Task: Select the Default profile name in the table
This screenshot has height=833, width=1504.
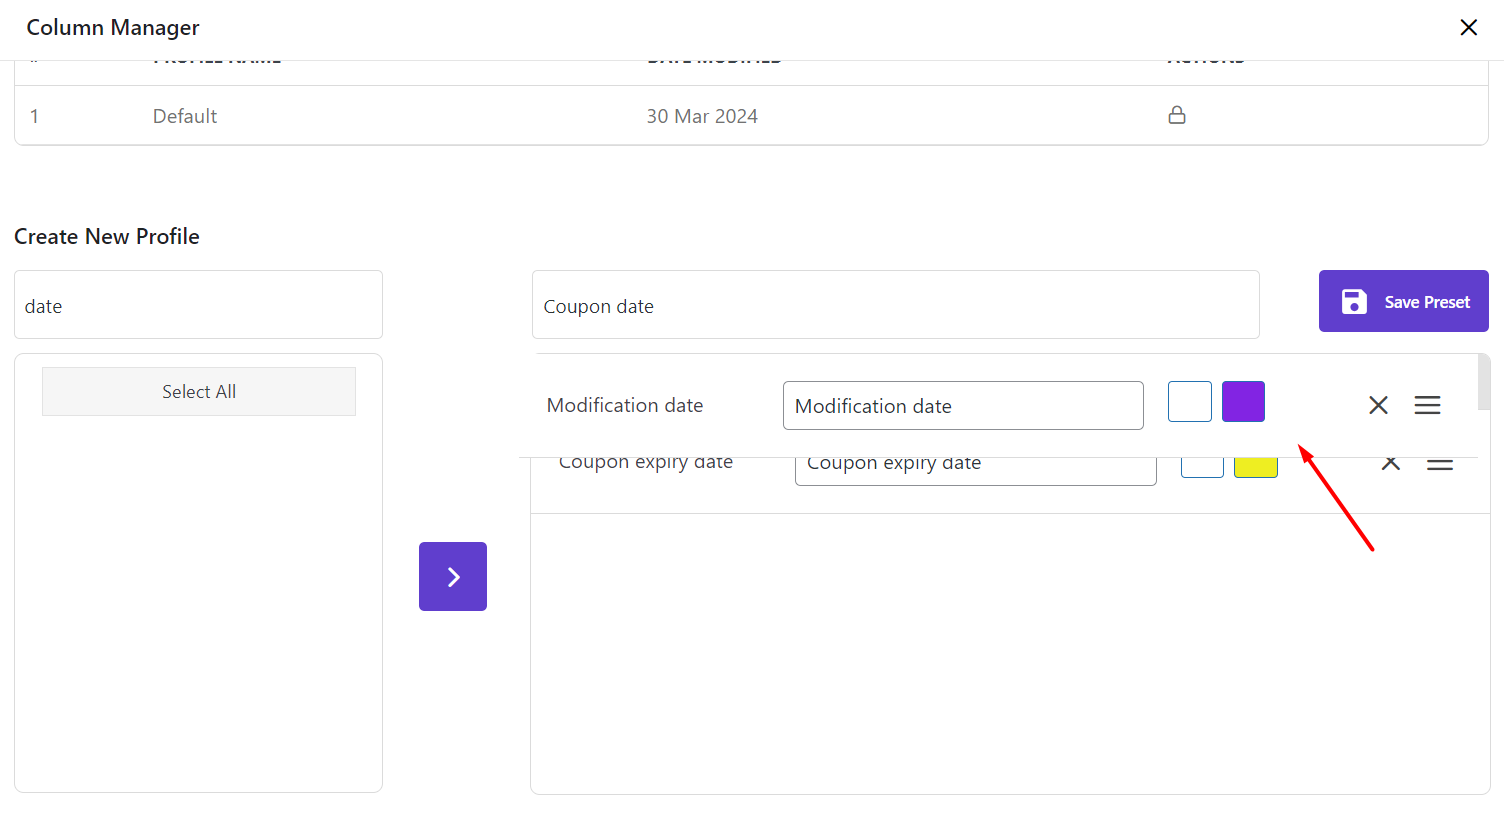Action: (185, 116)
